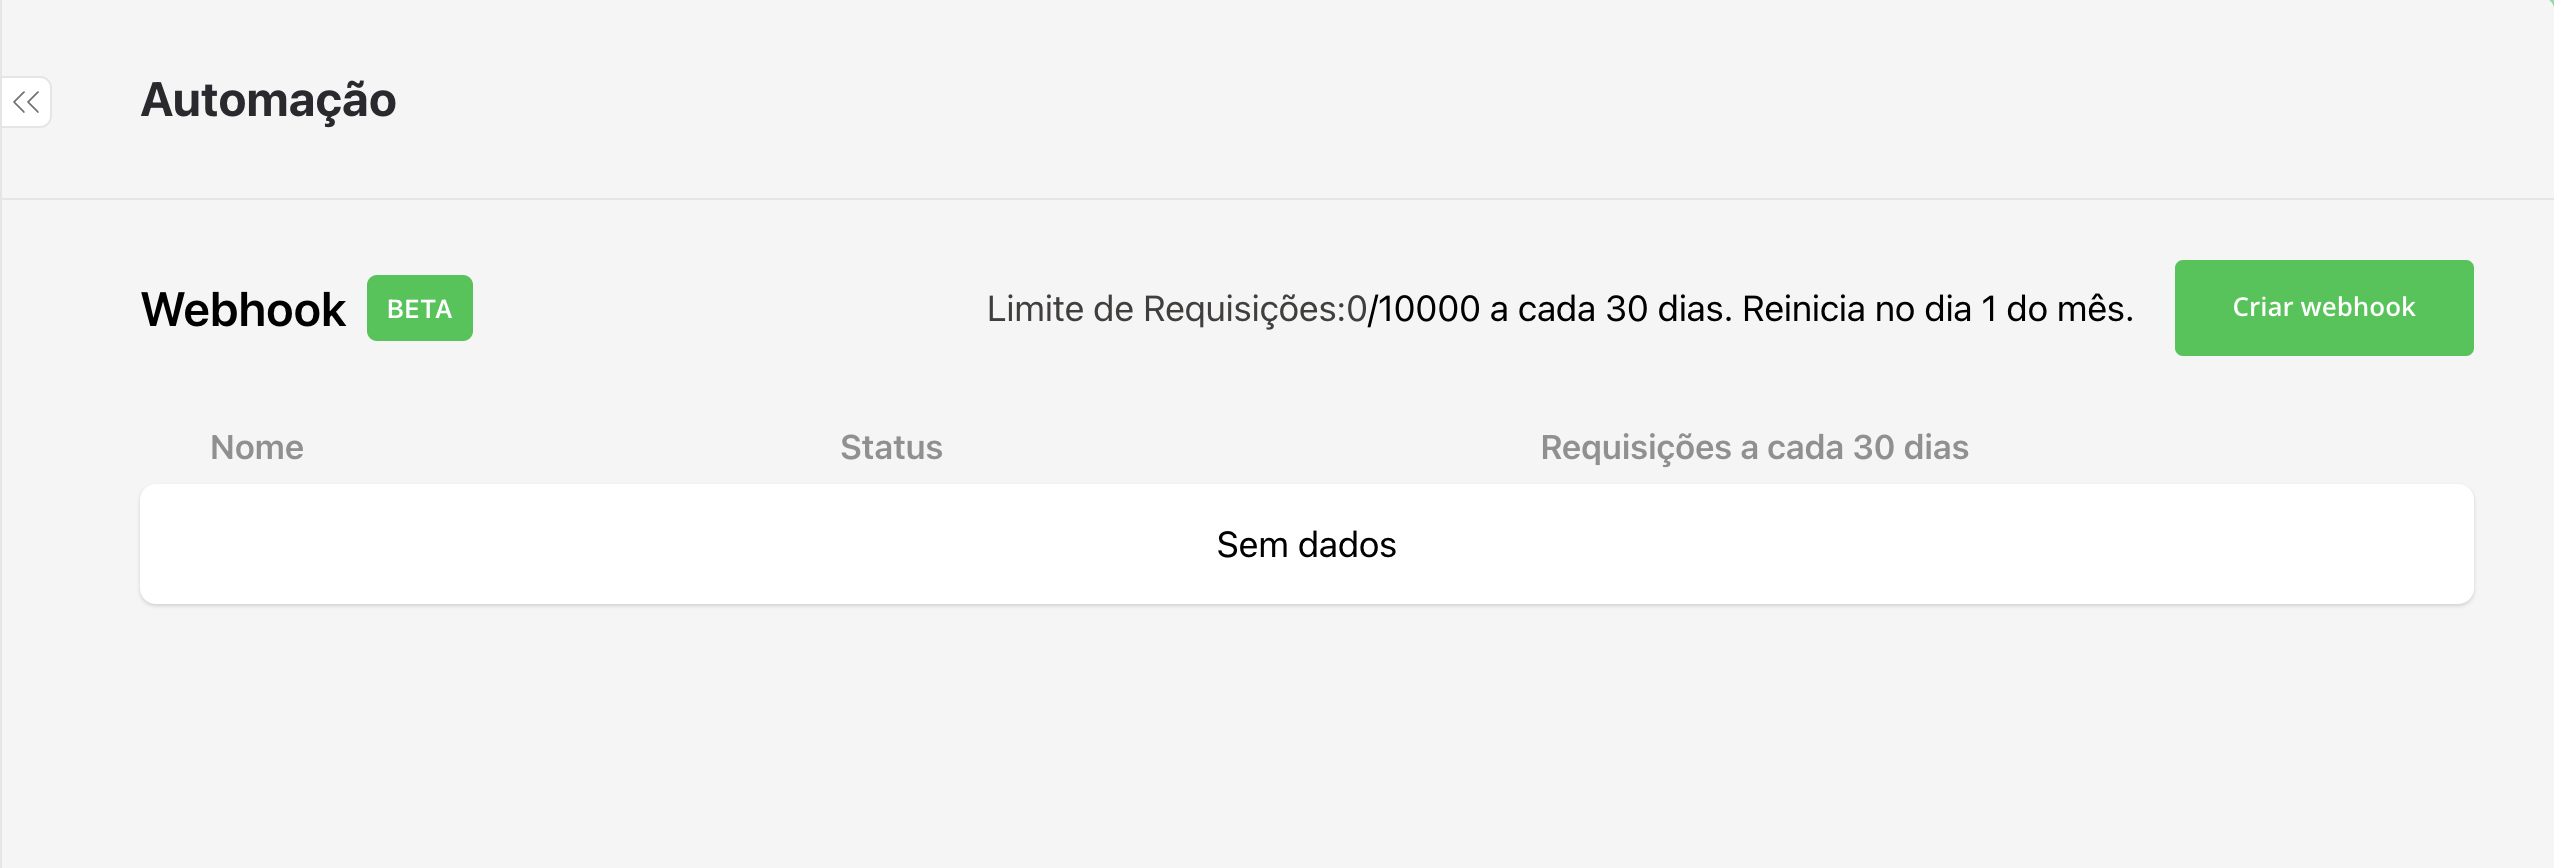This screenshot has height=868, width=2554.
Task: Select the Automação page title
Action: coord(268,99)
